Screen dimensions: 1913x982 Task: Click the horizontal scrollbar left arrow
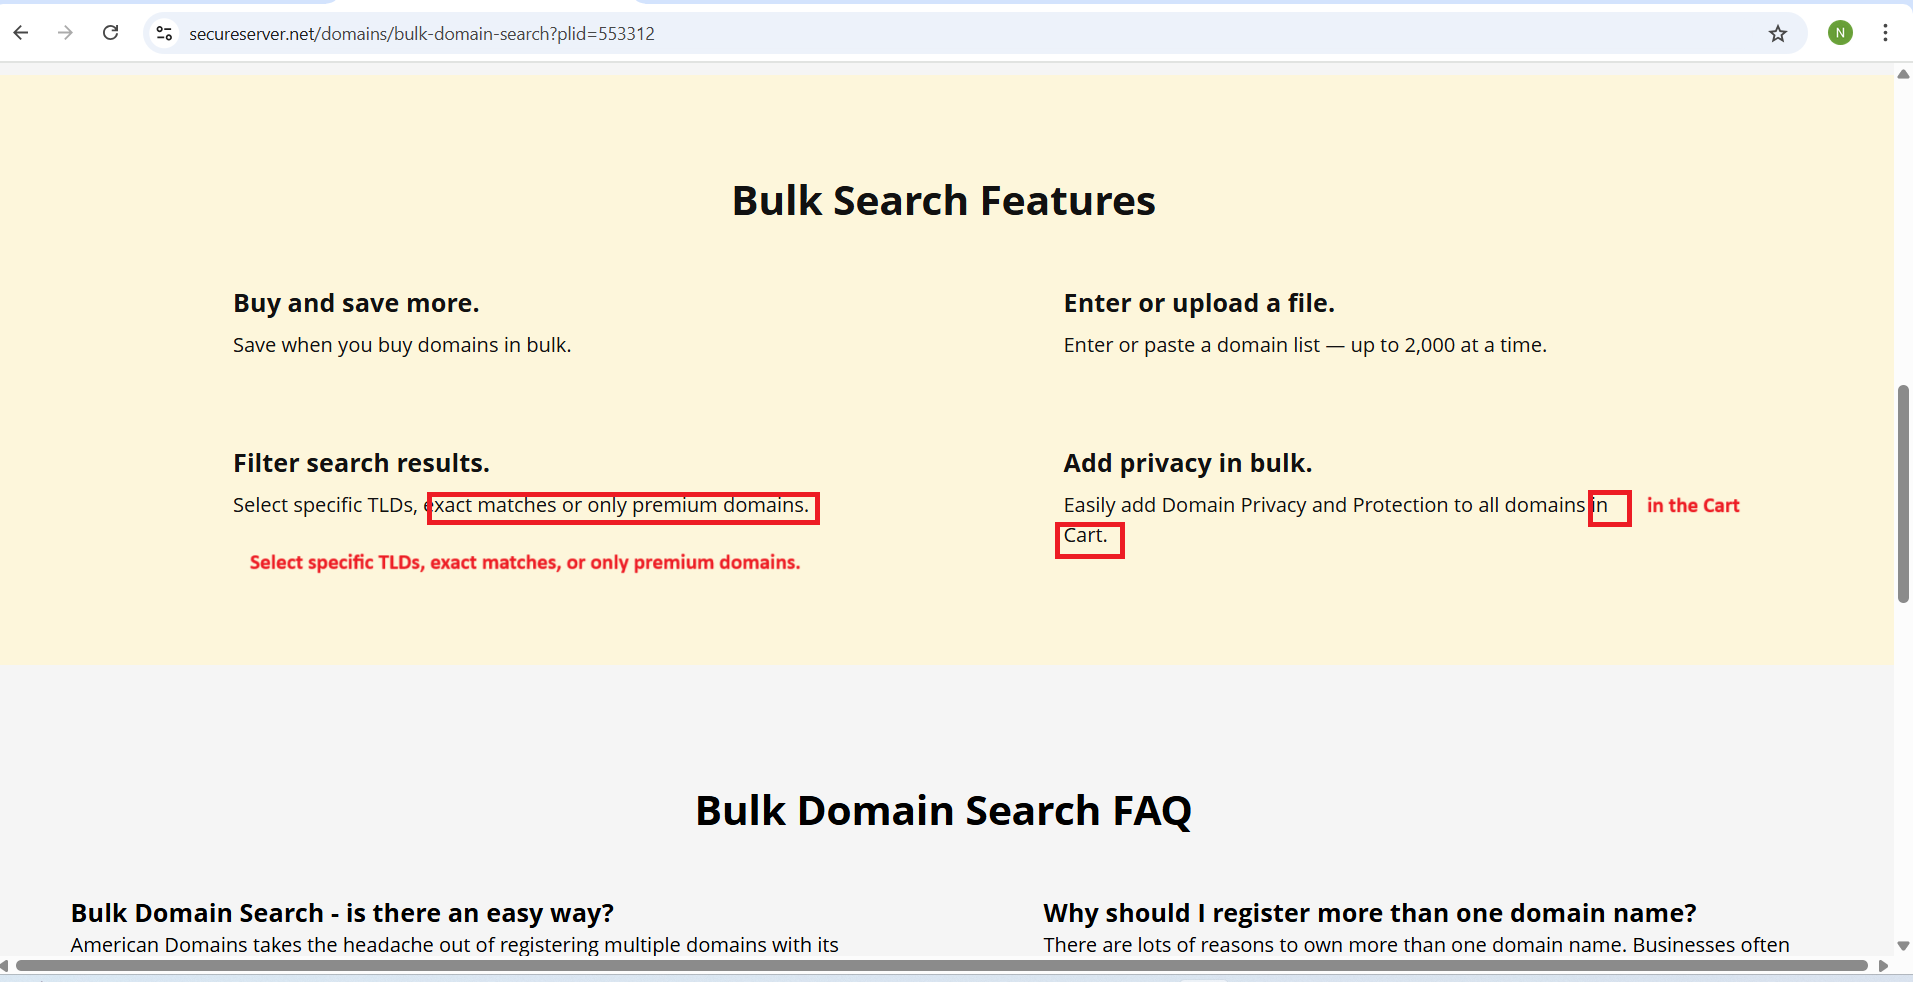pyautogui.click(x=5, y=966)
